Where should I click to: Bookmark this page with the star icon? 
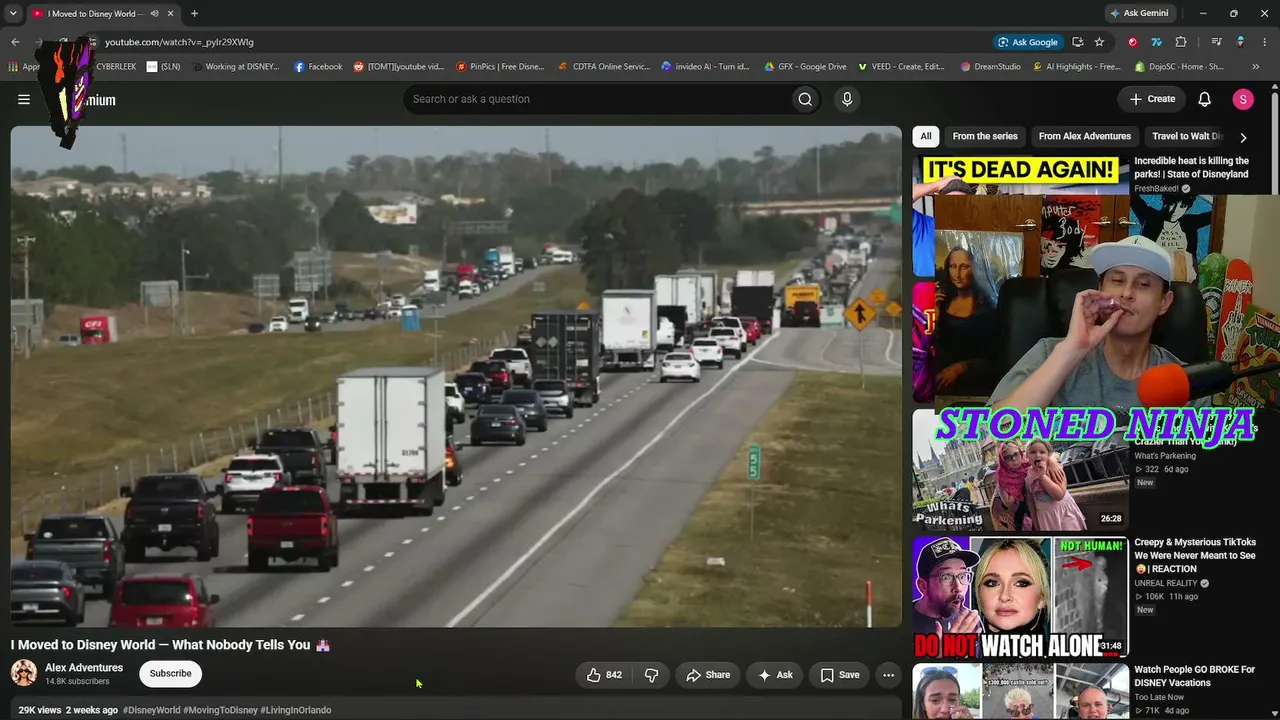click(x=1099, y=42)
